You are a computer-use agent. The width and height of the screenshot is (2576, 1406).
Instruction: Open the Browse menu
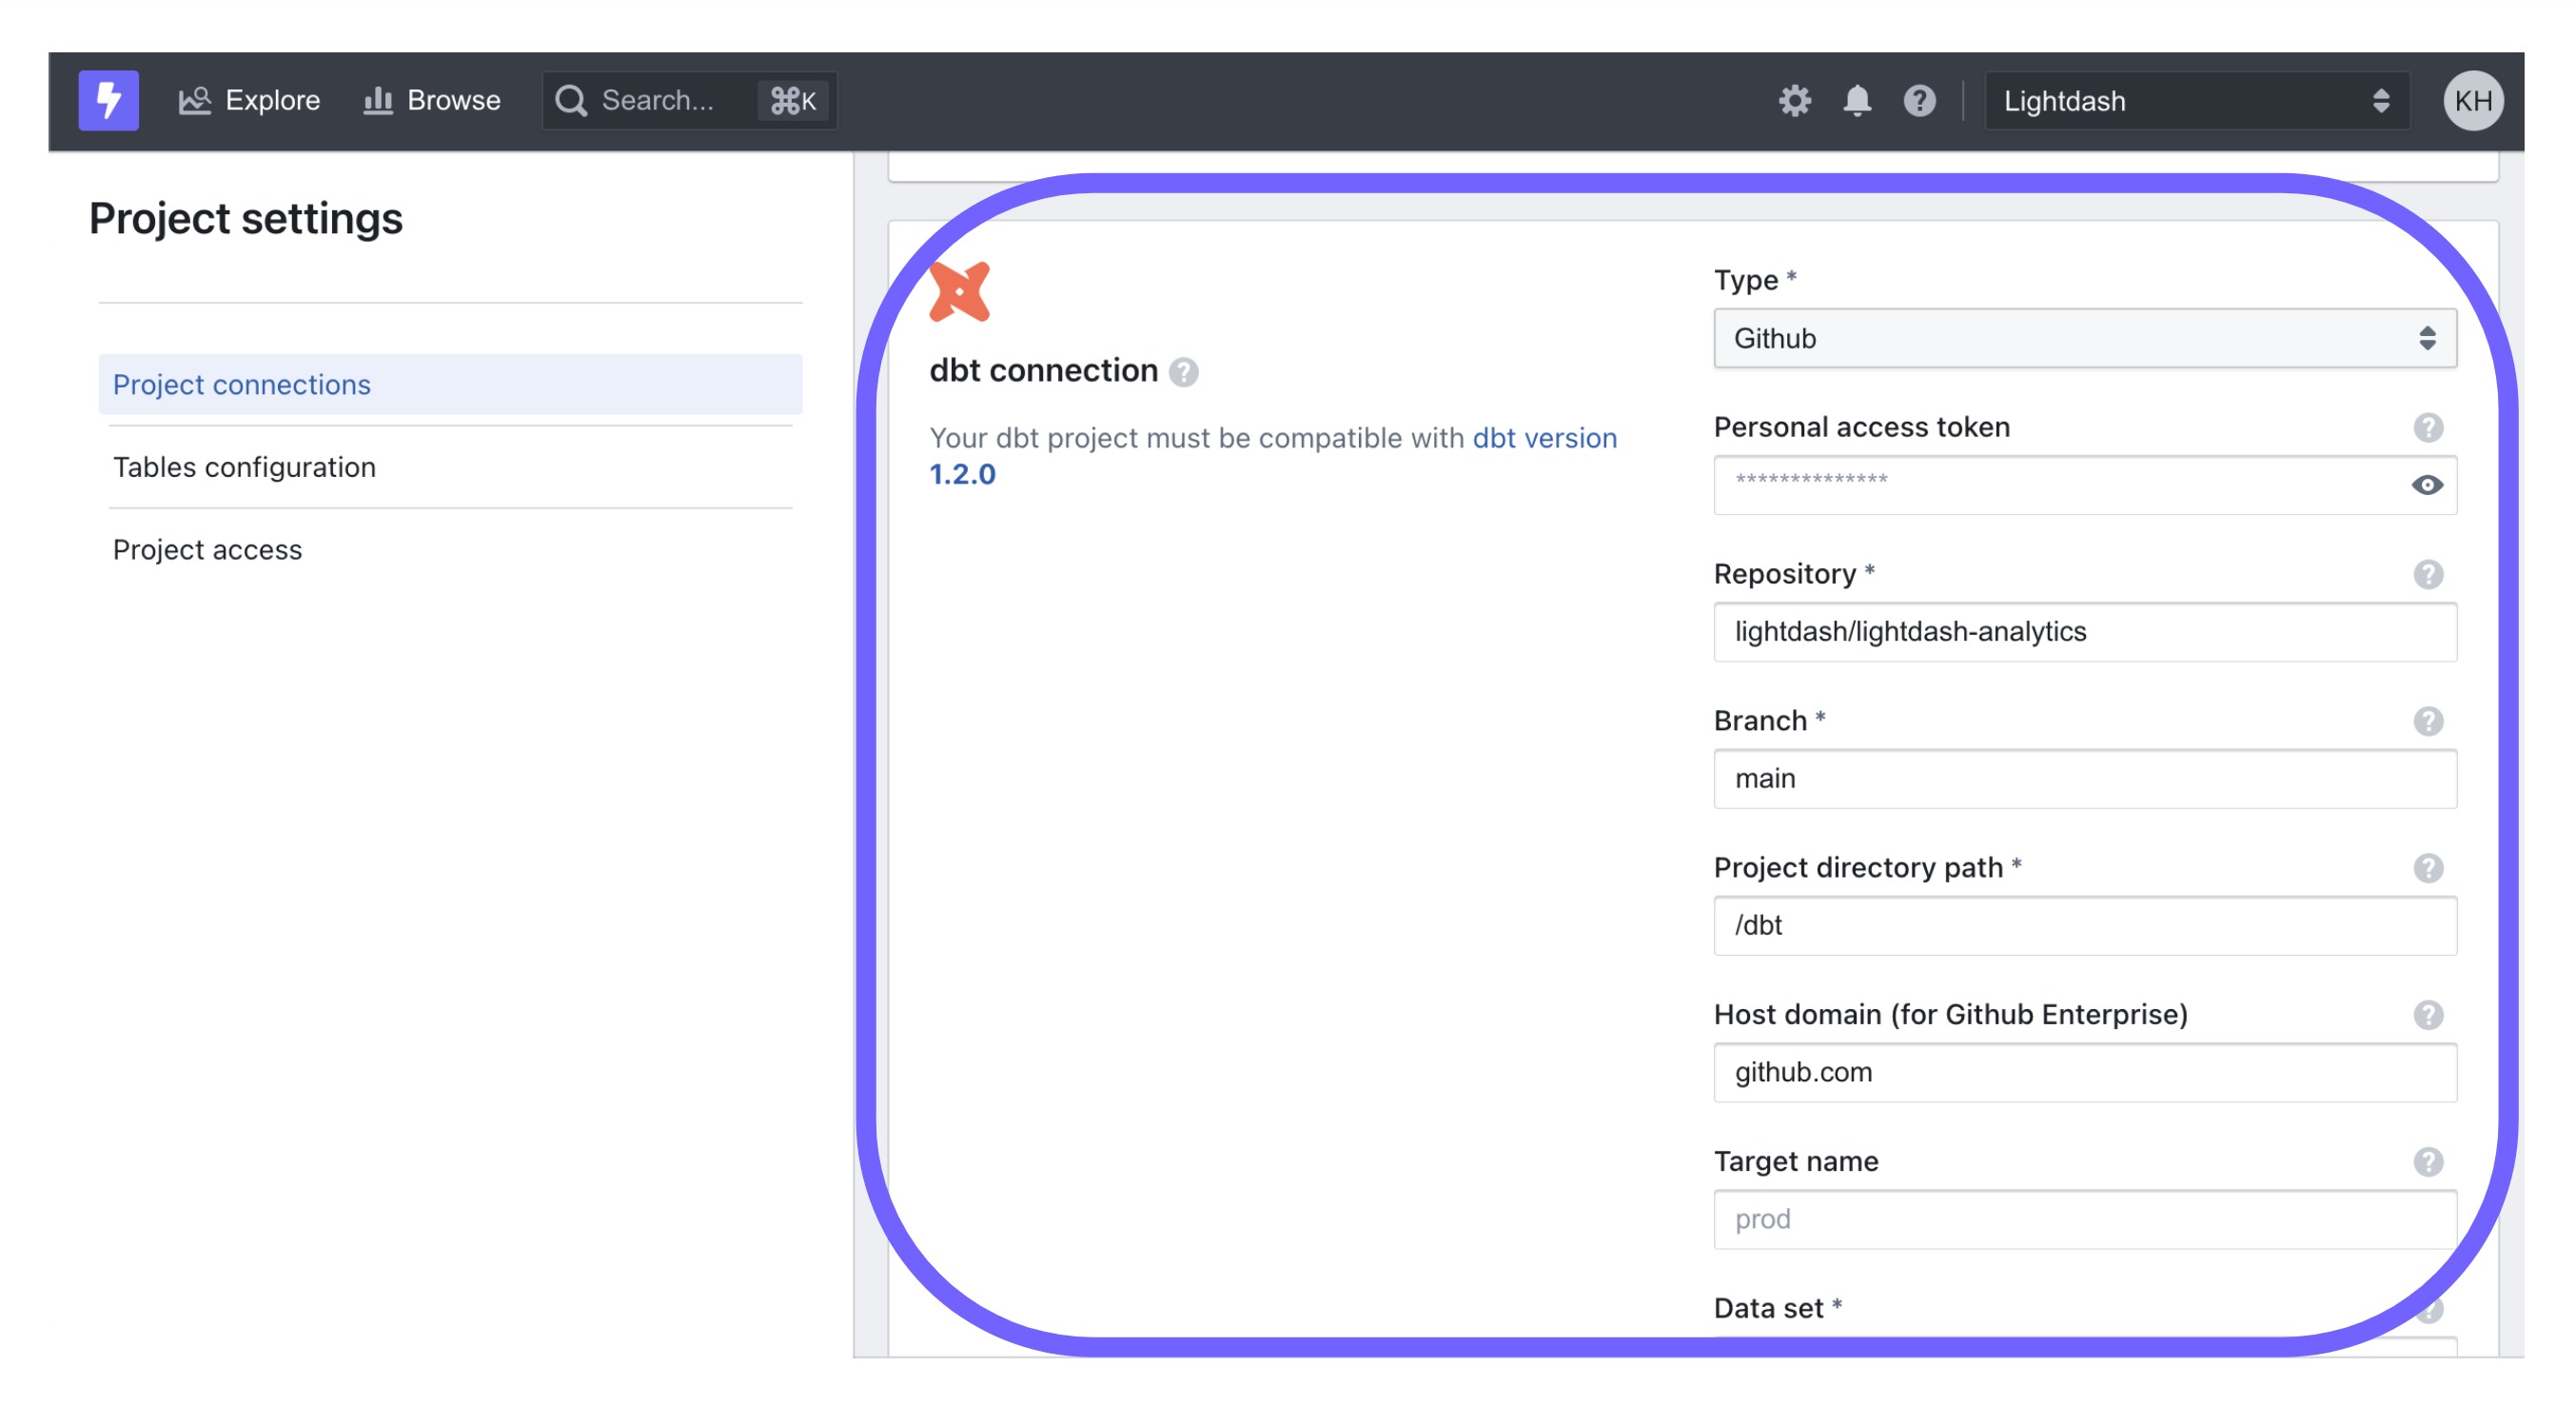click(x=432, y=100)
